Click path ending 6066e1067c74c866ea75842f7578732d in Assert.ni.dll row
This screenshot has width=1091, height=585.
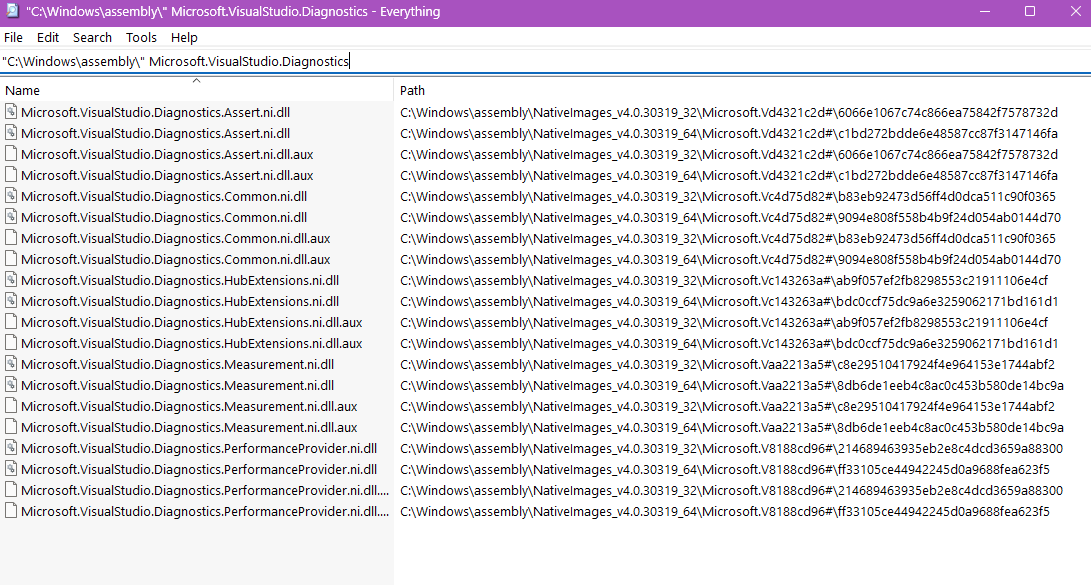[x=728, y=112]
